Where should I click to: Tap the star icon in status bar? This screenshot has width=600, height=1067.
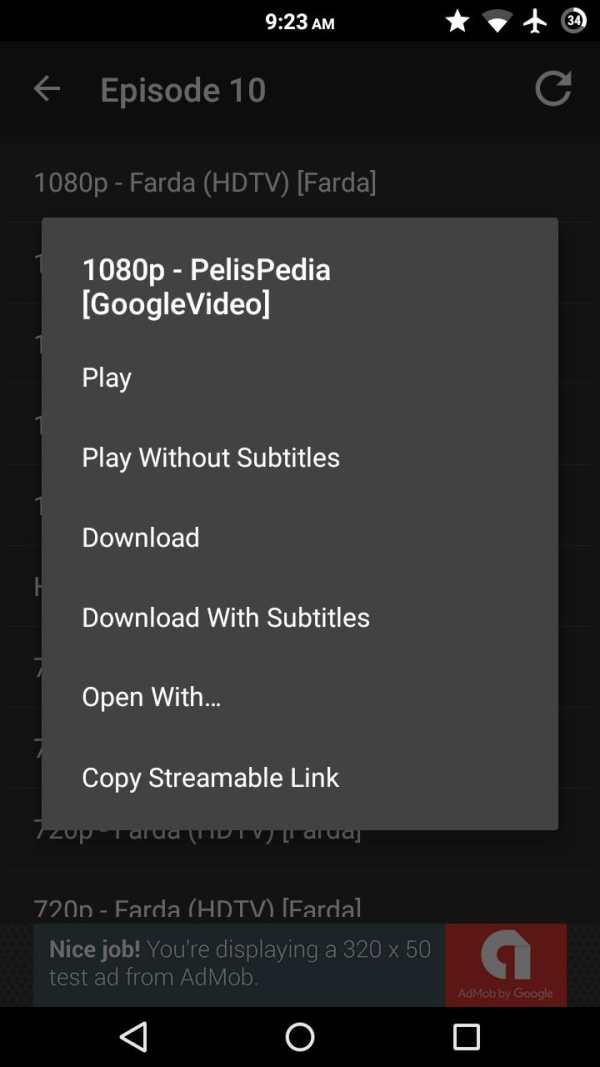point(458,22)
